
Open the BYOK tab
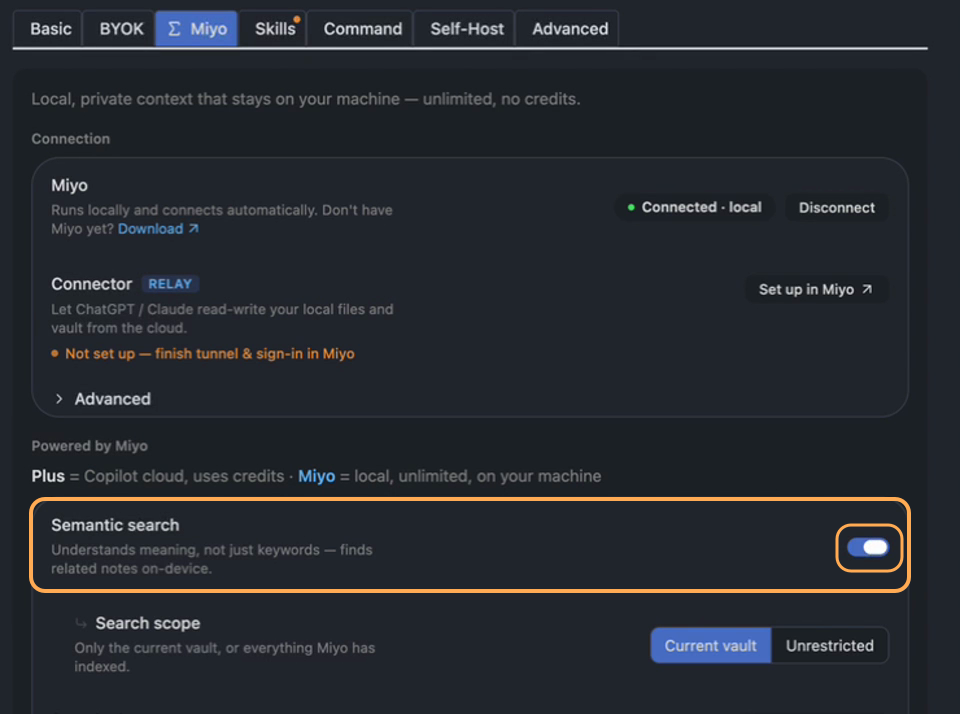click(119, 28)
